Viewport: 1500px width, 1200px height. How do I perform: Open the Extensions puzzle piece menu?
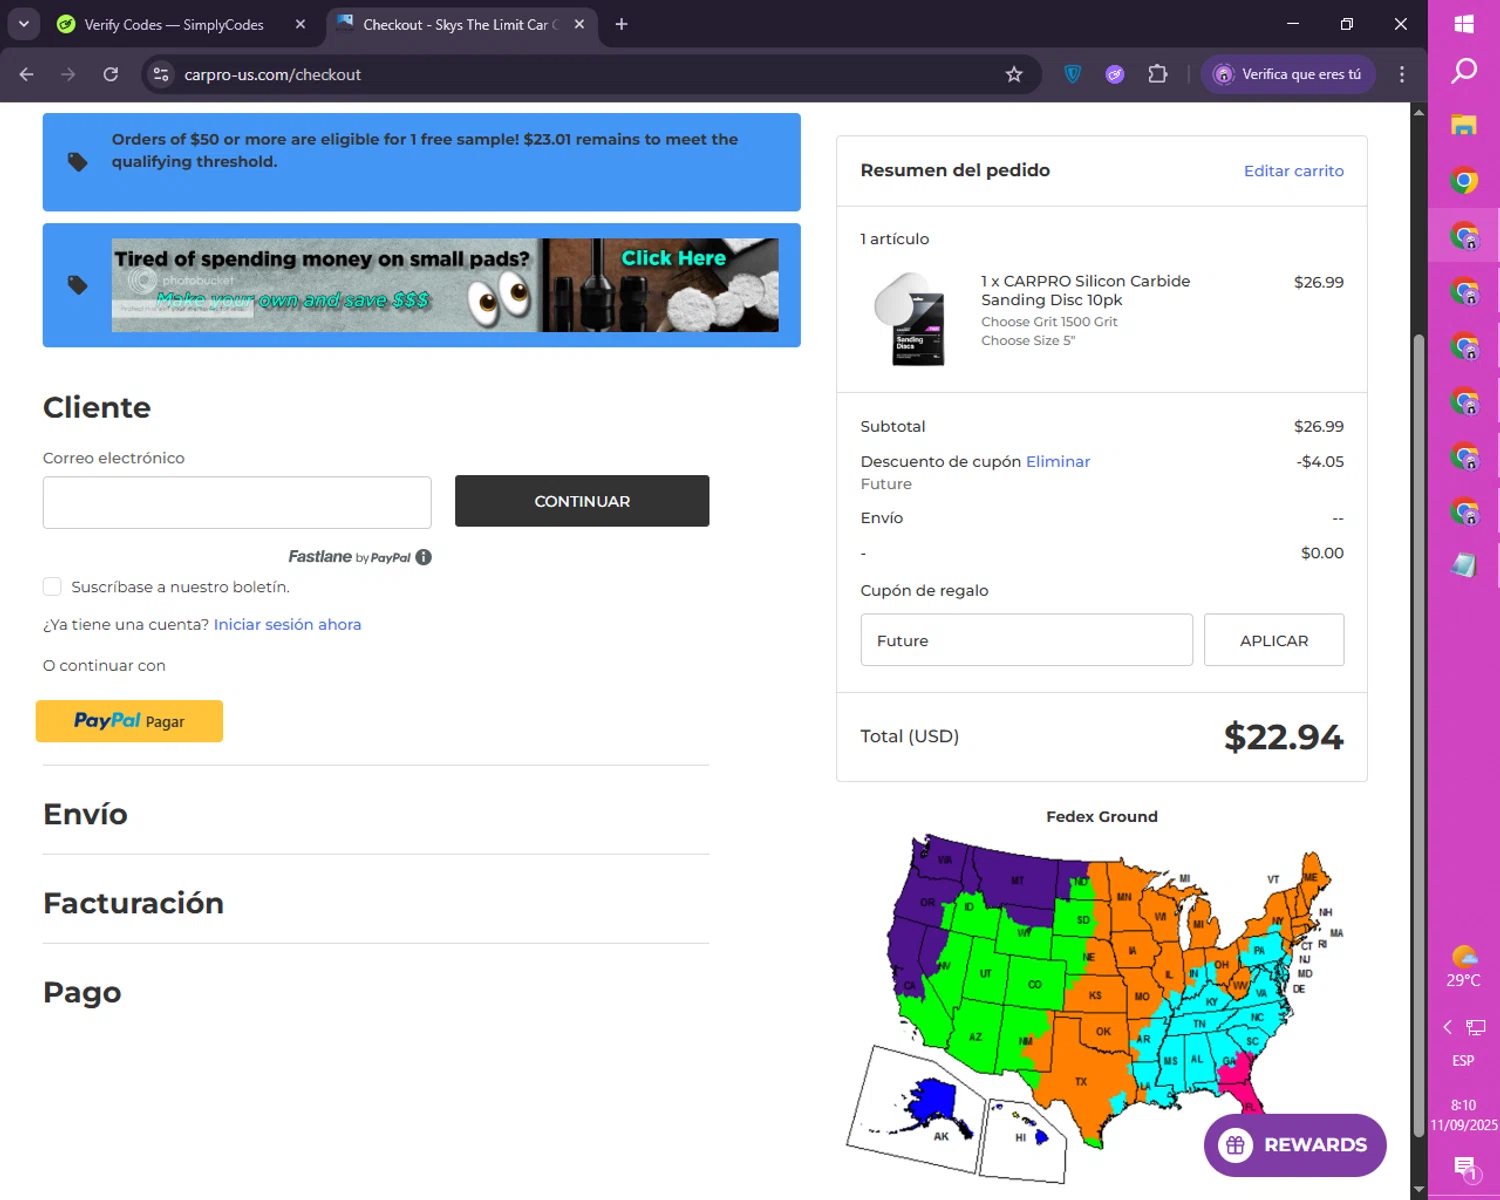tap(1157, 74)
